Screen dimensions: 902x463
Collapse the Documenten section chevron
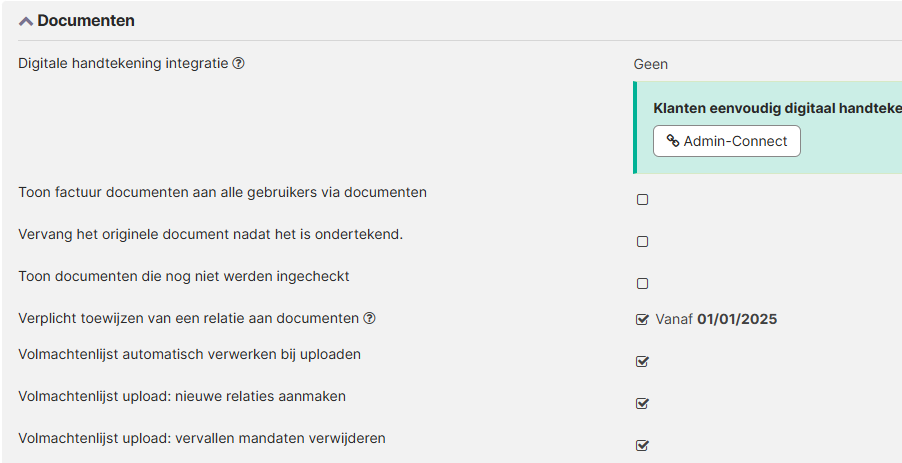[x=26, y=21]
